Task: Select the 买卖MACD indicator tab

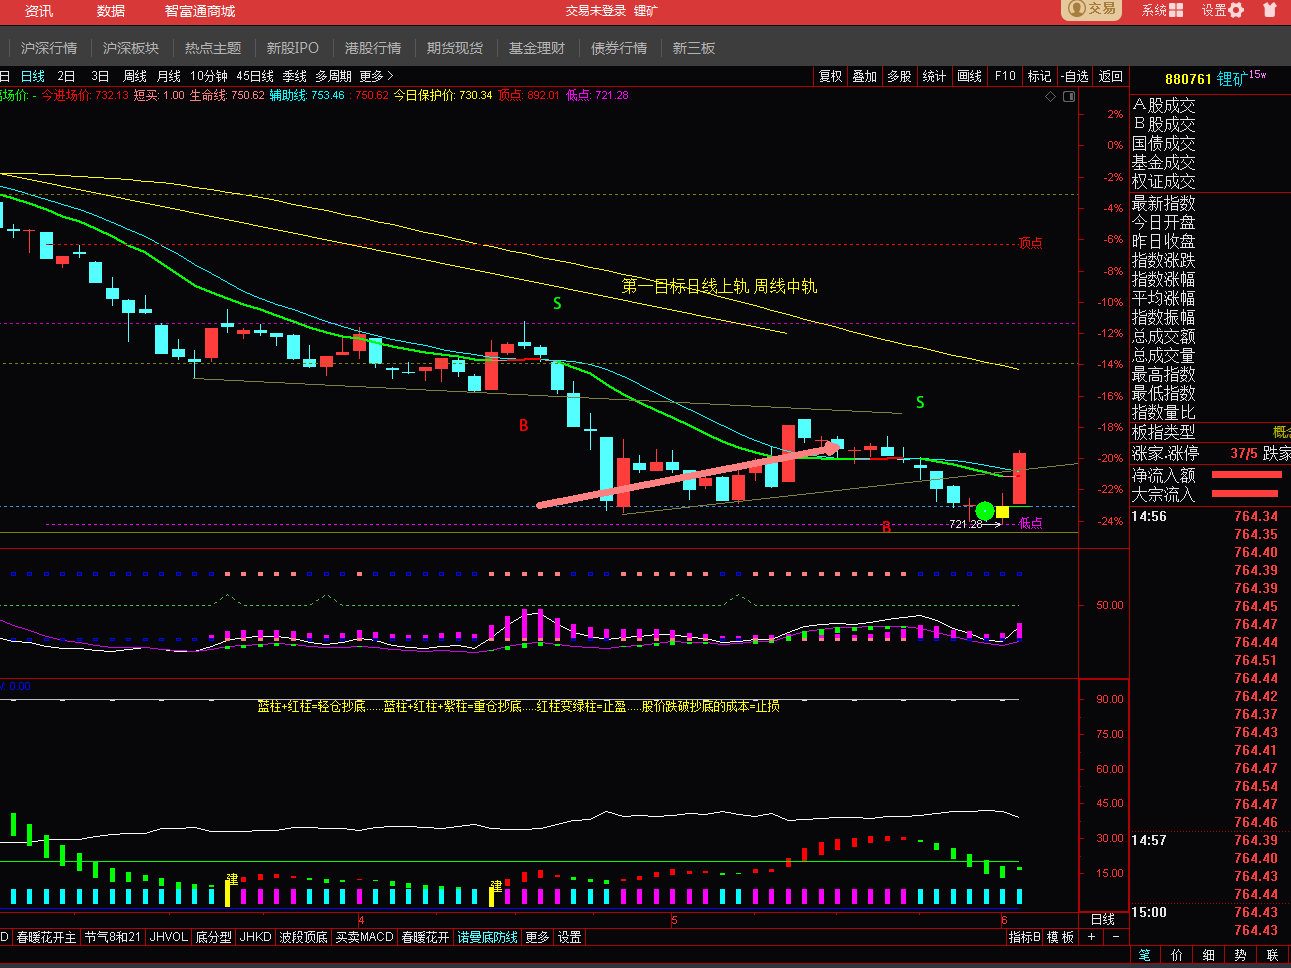Action: (x=365, y=937)
